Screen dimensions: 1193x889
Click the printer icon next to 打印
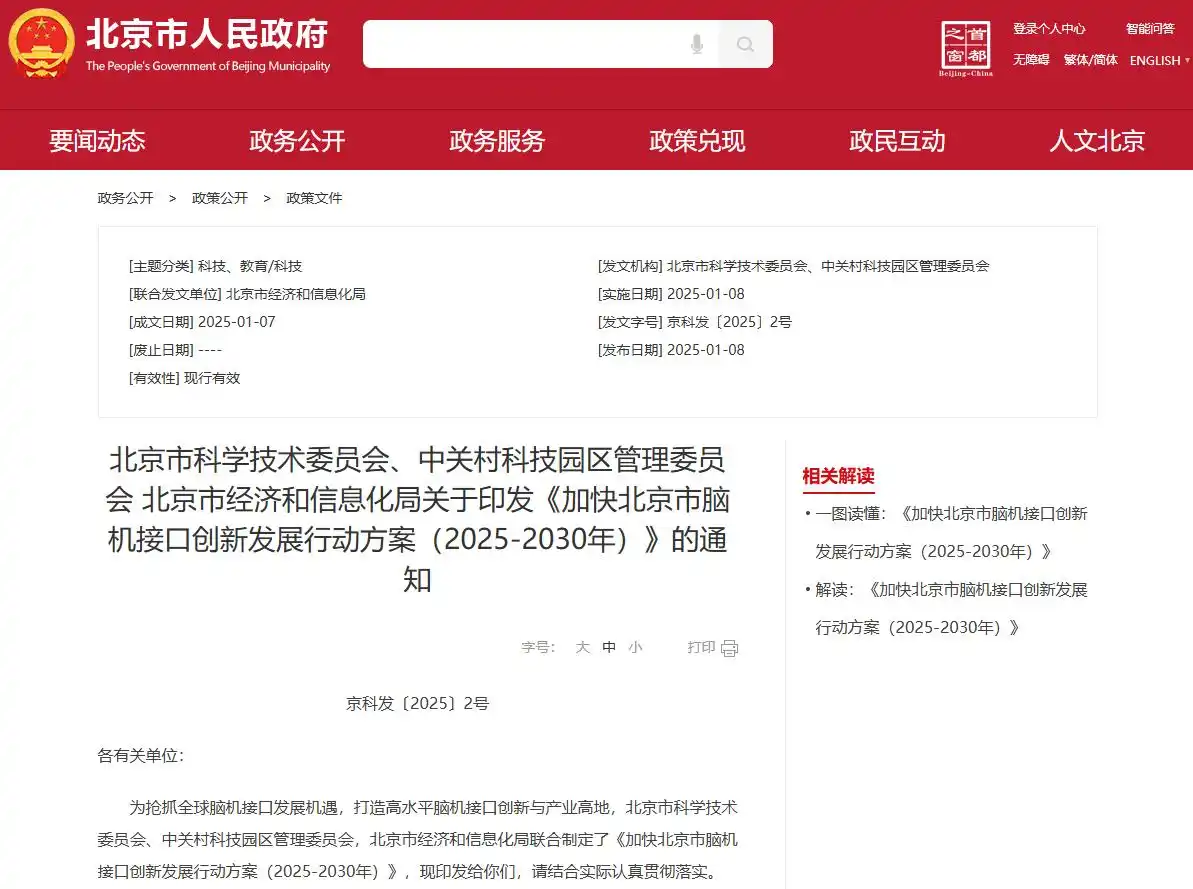pyautogui.click(x=729, y=648)
